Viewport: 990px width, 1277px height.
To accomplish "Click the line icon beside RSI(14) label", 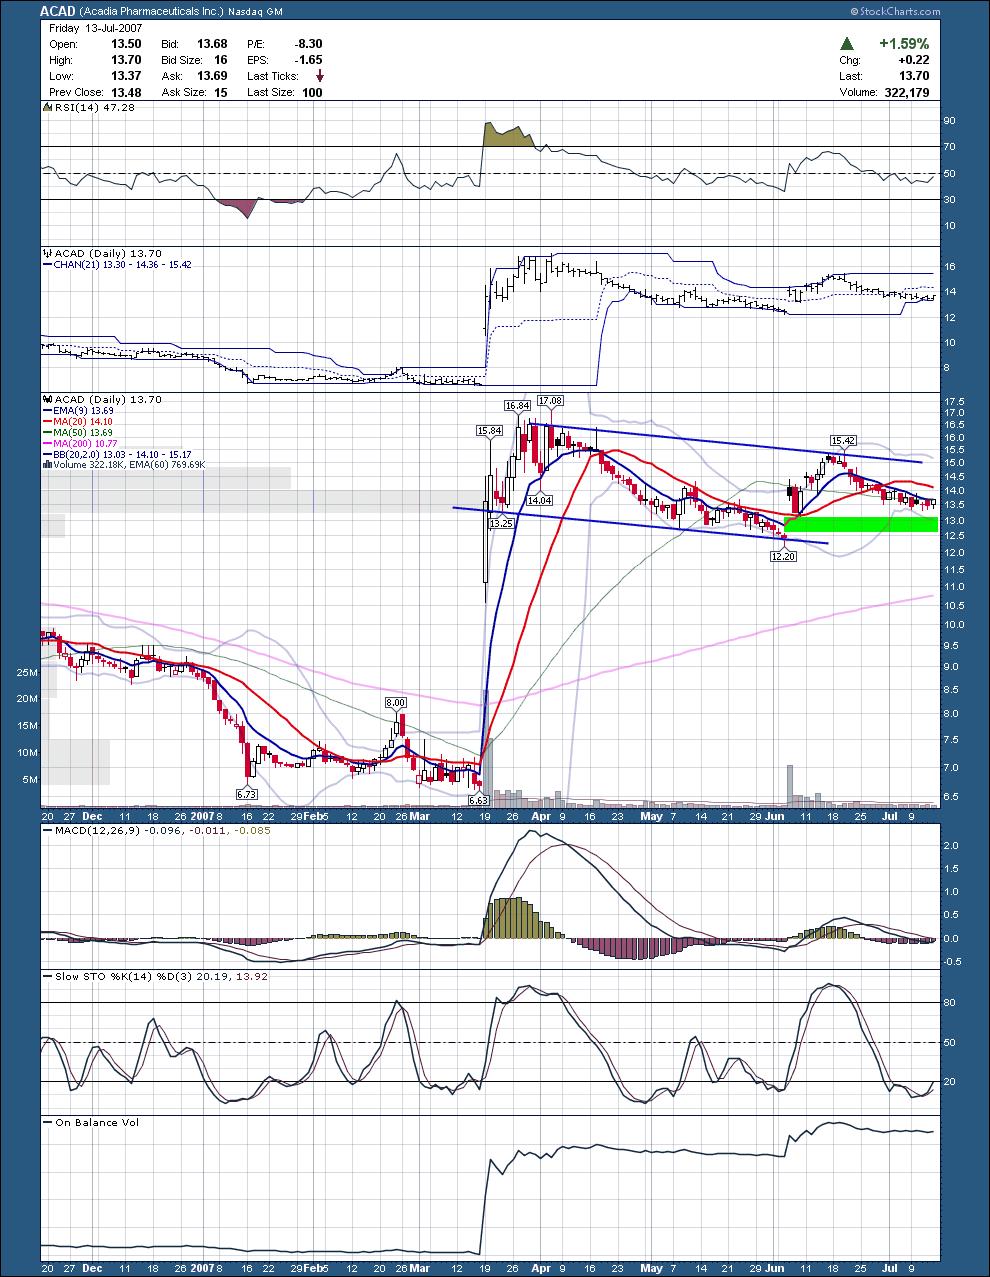I will [x=48, y=106].
